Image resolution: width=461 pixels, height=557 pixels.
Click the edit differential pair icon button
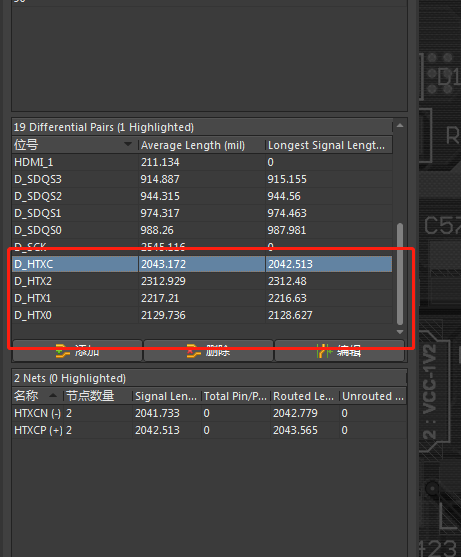(x=340, y=351)
